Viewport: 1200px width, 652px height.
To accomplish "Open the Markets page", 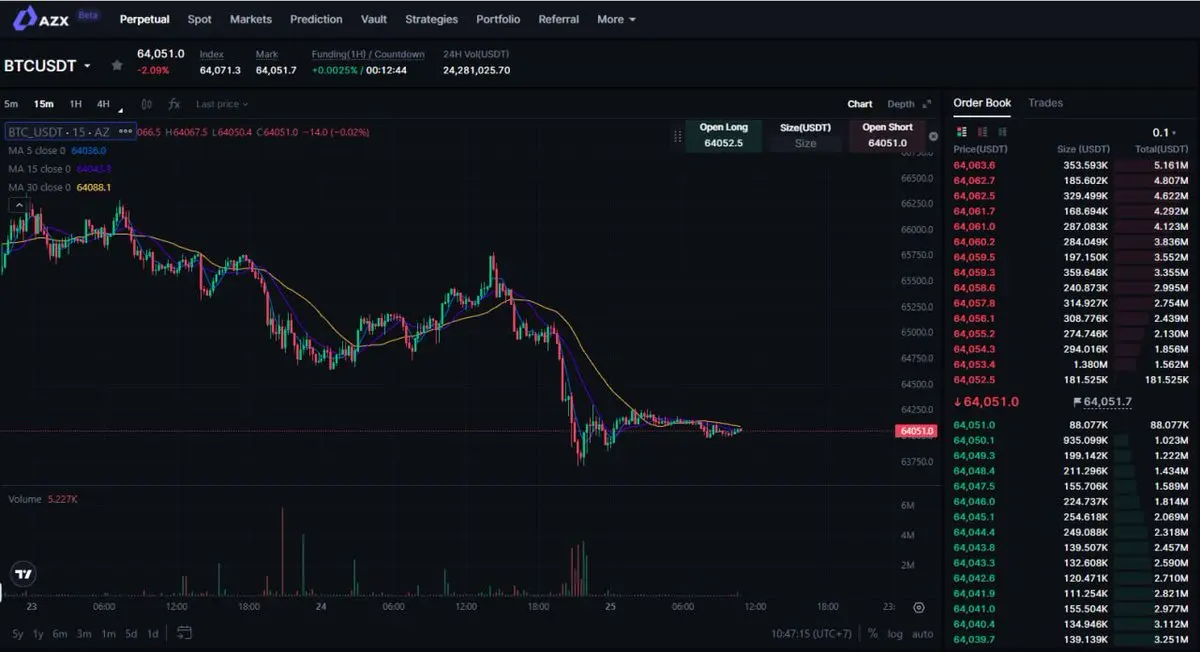I will pos(250,19).
